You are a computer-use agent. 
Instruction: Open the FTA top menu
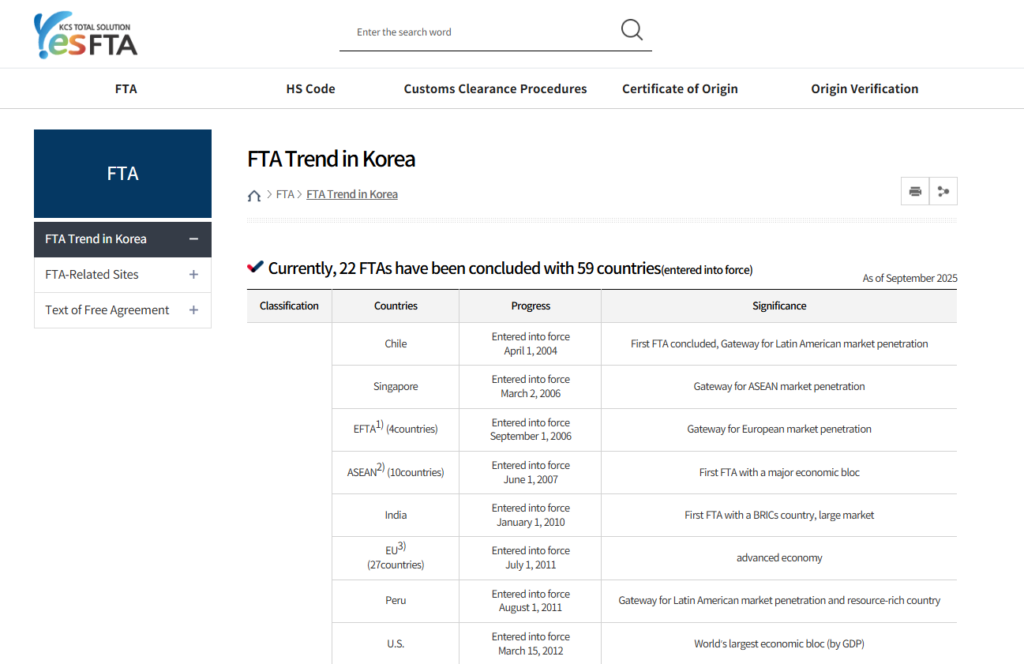click(x=126, y=89)
